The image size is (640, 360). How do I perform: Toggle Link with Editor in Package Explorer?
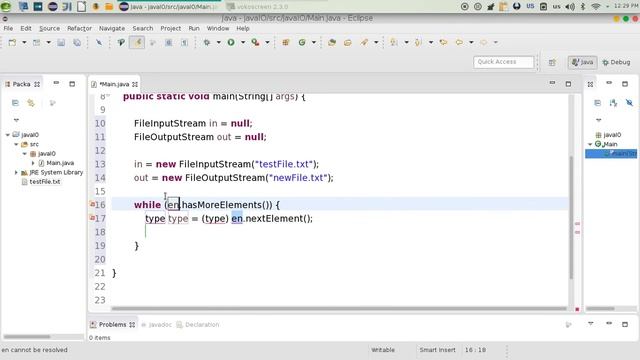pos(31,103)
